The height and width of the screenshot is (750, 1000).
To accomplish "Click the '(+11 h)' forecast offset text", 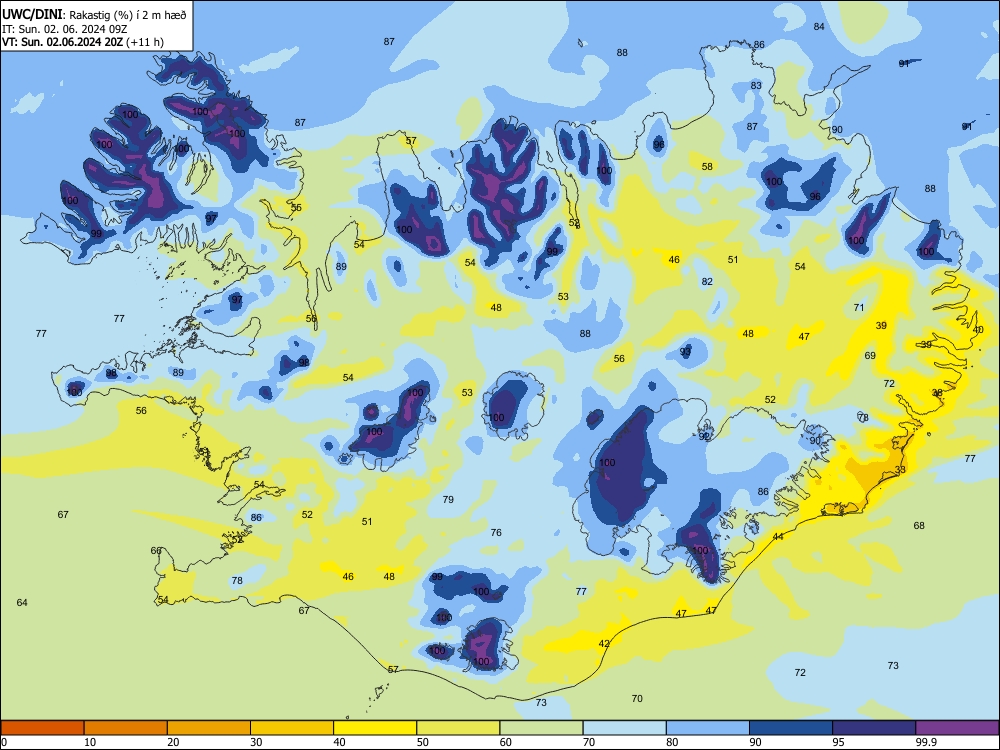I will tap(145, 42).
